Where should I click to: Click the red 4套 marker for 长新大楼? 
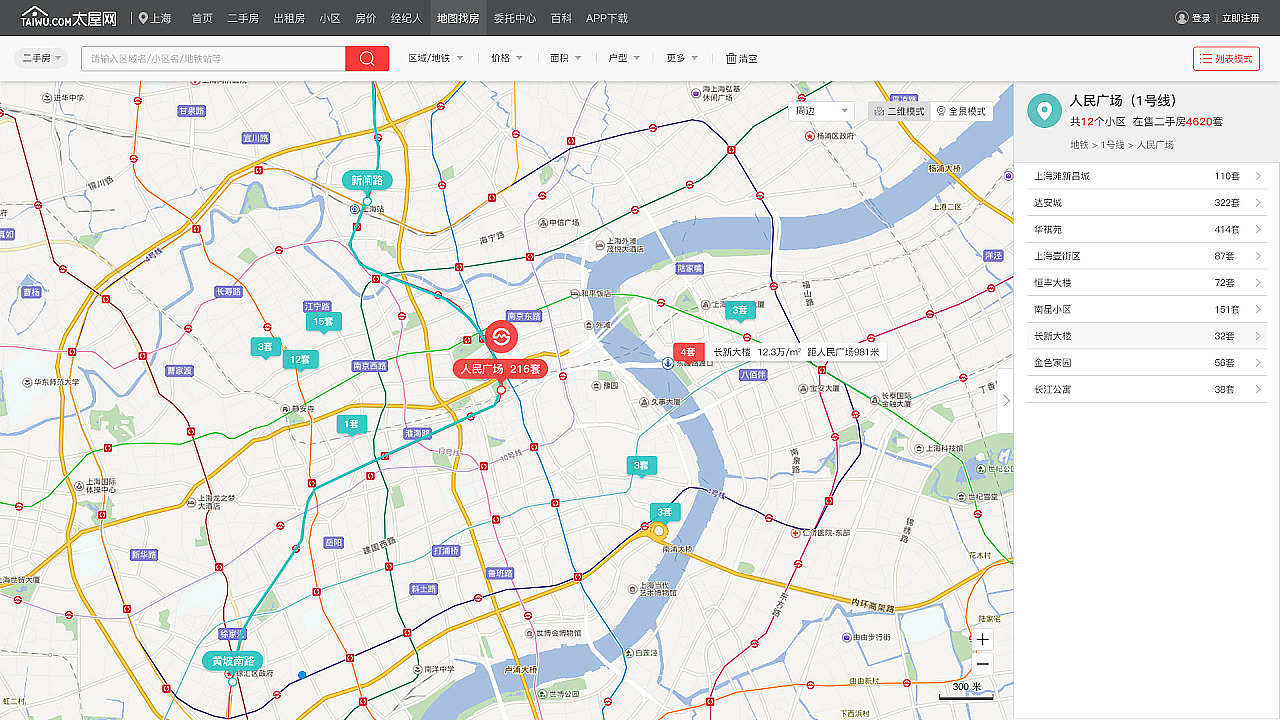pos(688,352)
